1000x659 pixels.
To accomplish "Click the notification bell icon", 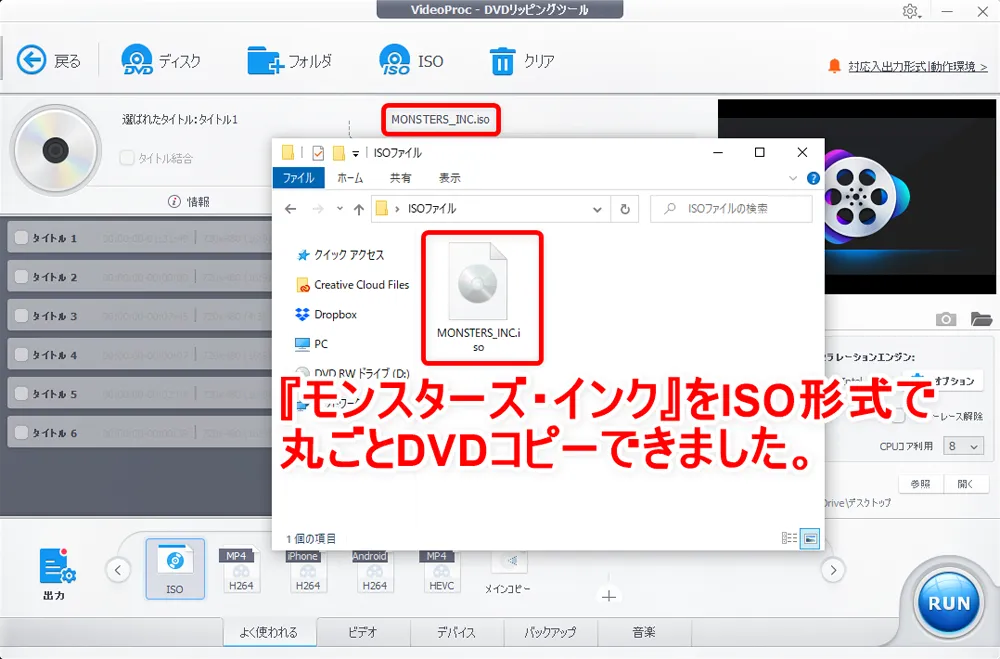I will tap(834, 66).
